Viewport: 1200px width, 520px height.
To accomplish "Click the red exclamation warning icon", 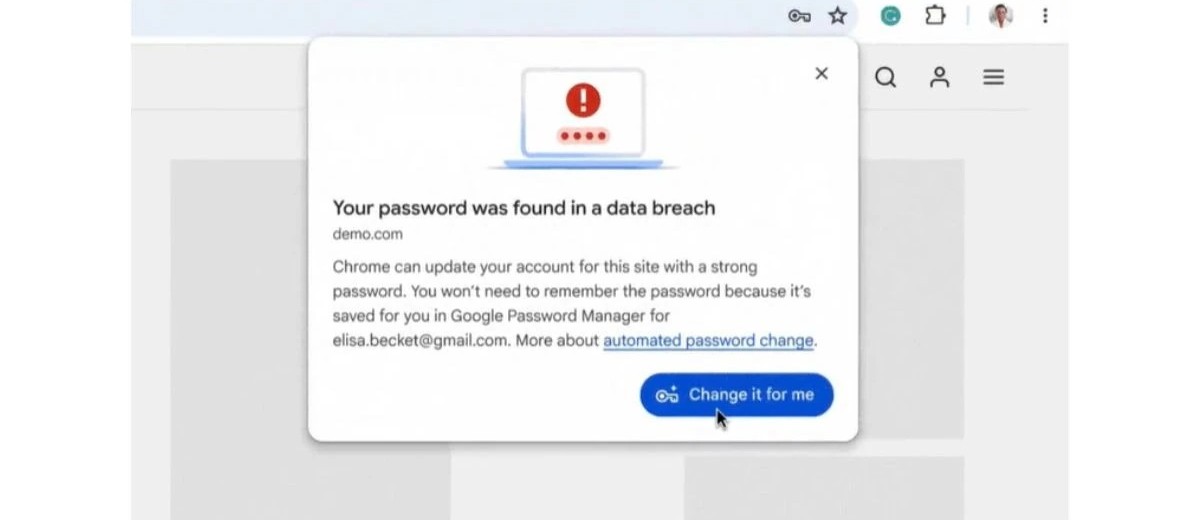I will (x=583, y=99).
